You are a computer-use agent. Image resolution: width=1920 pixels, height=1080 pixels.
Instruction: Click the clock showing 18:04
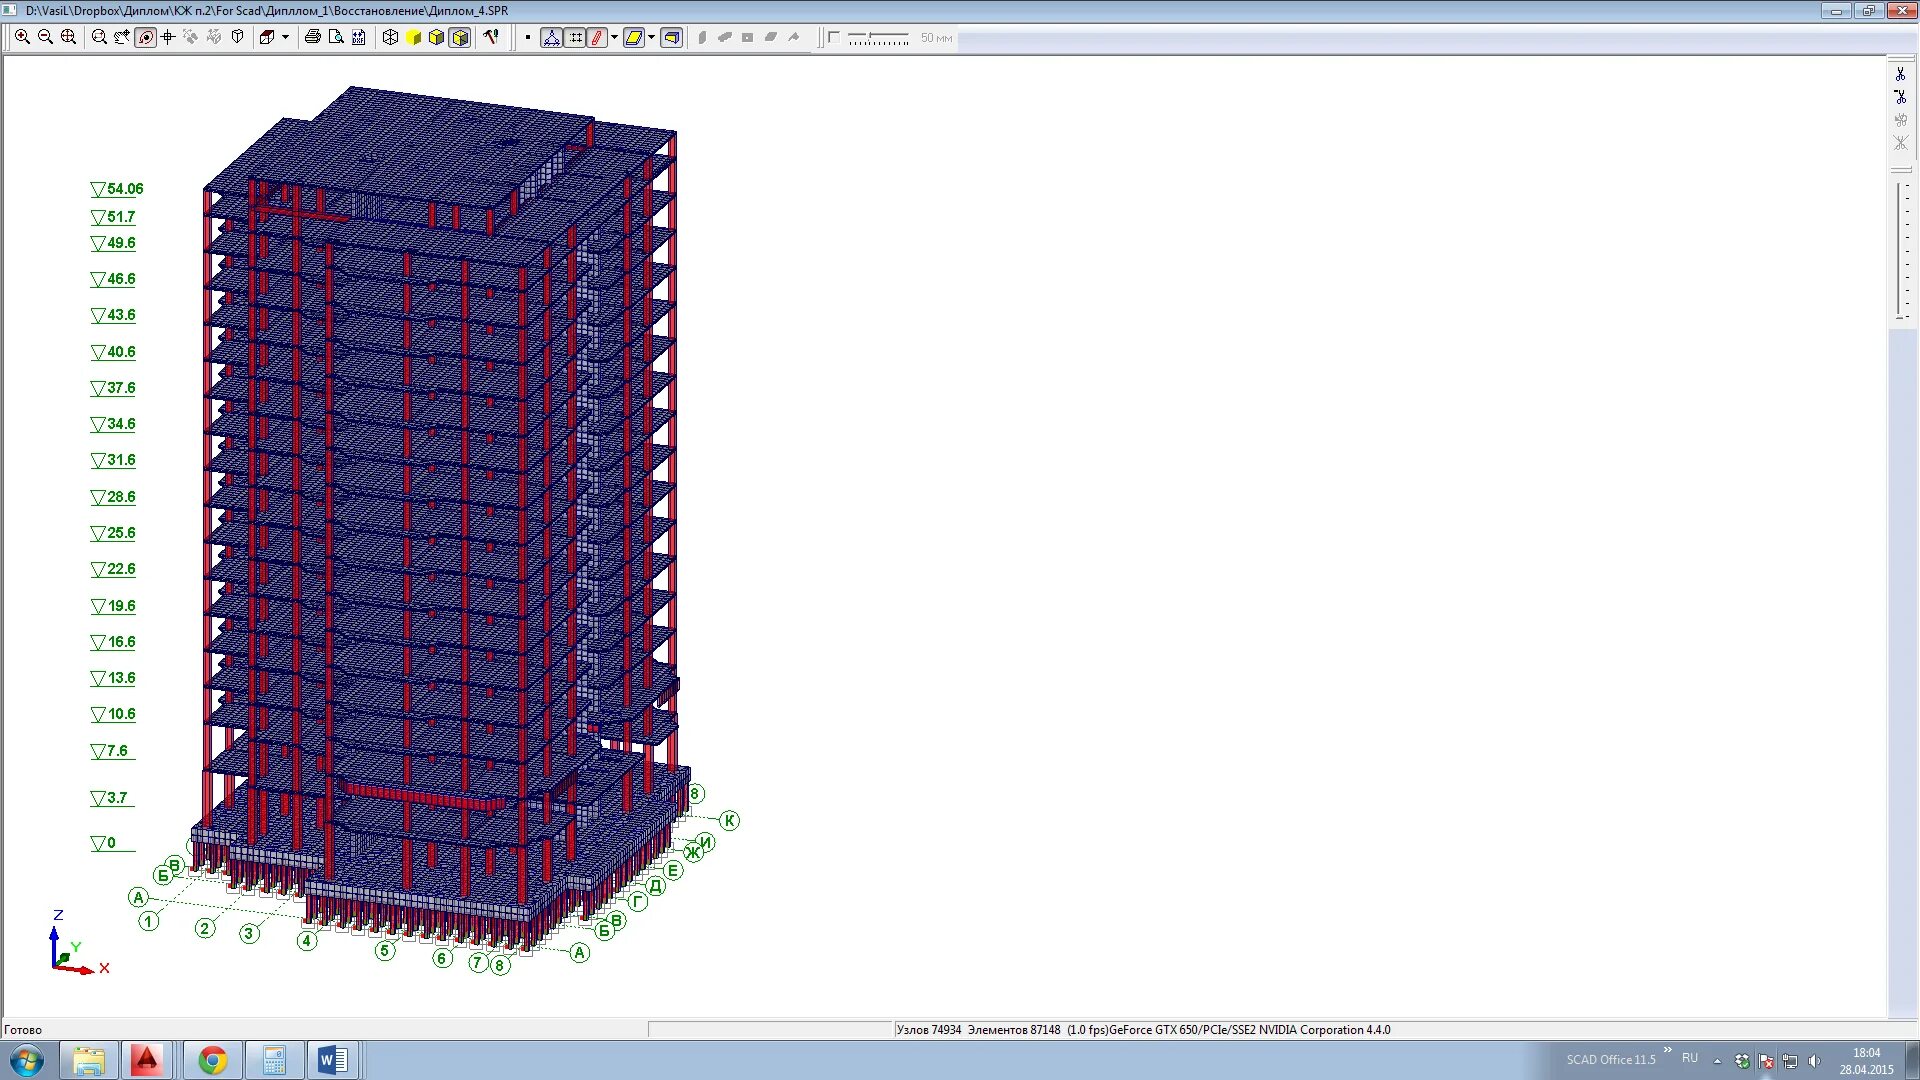coord(1866,1053)
